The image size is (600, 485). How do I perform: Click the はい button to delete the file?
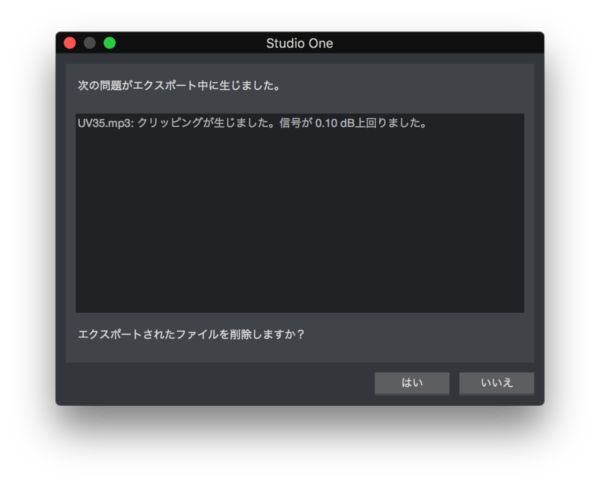[412, 383]
